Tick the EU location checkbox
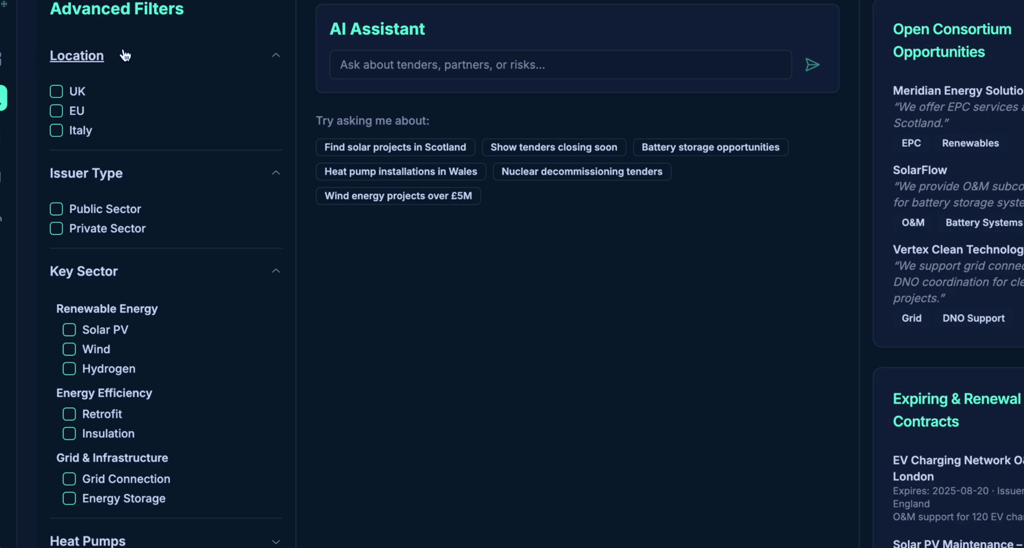 click(56, 111)
